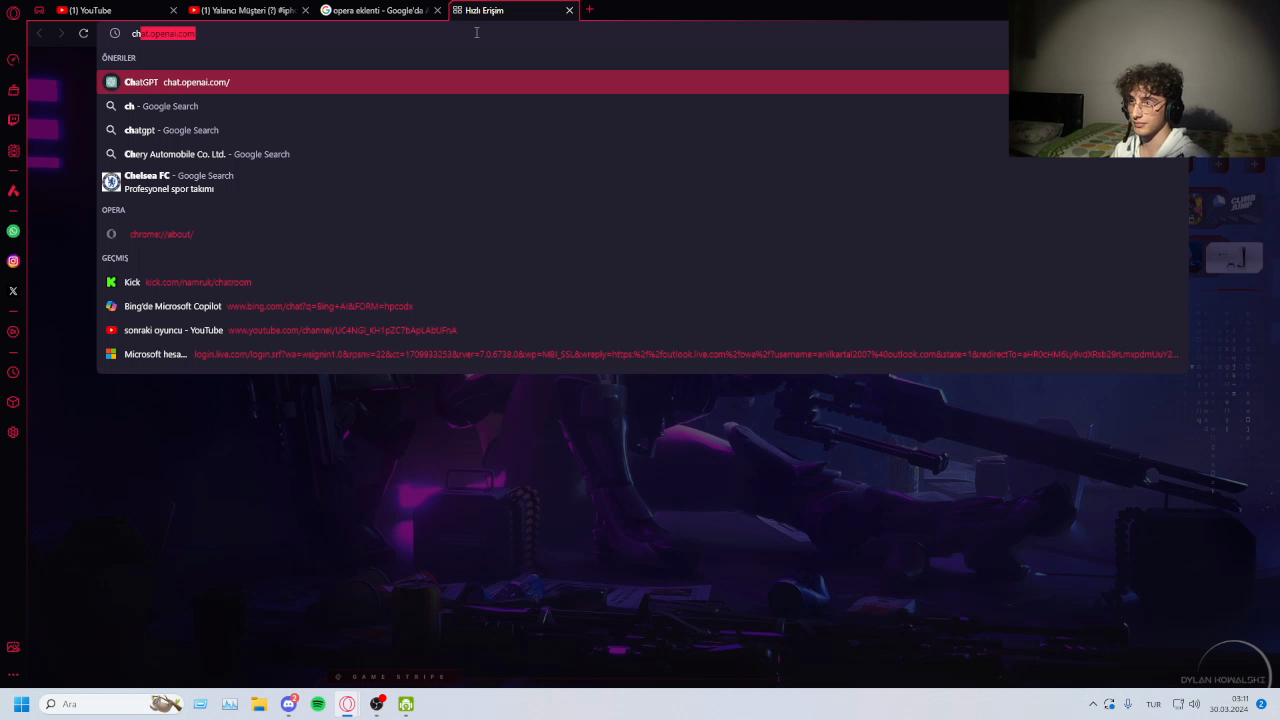
Task: Open WhatsApp messenger in sidebar
Action: point(13,231)
